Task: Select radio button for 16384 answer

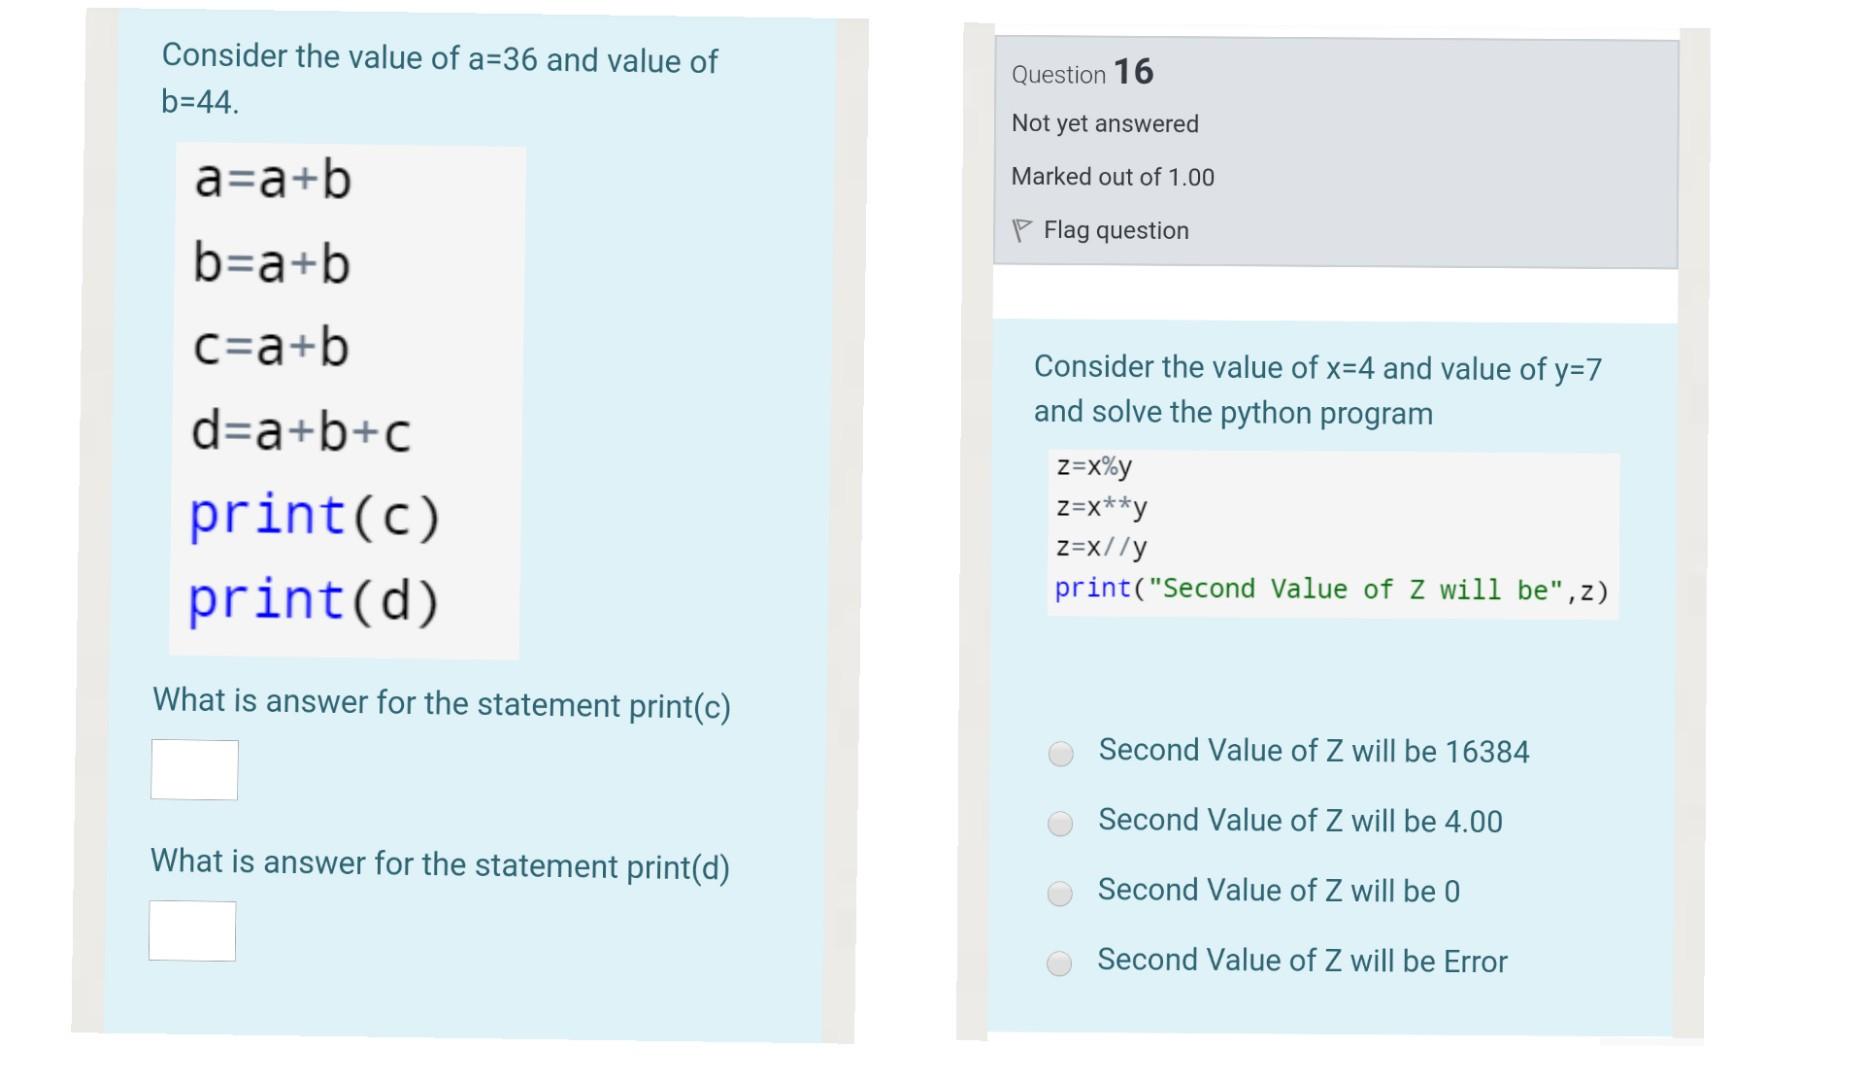Action: pos(1061,753)
